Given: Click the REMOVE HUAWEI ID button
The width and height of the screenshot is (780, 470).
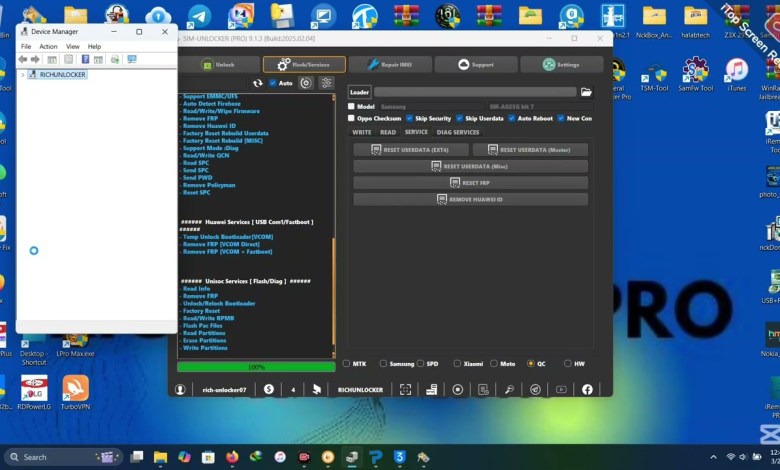Looking at the screenshot, I should pos(470,200).
